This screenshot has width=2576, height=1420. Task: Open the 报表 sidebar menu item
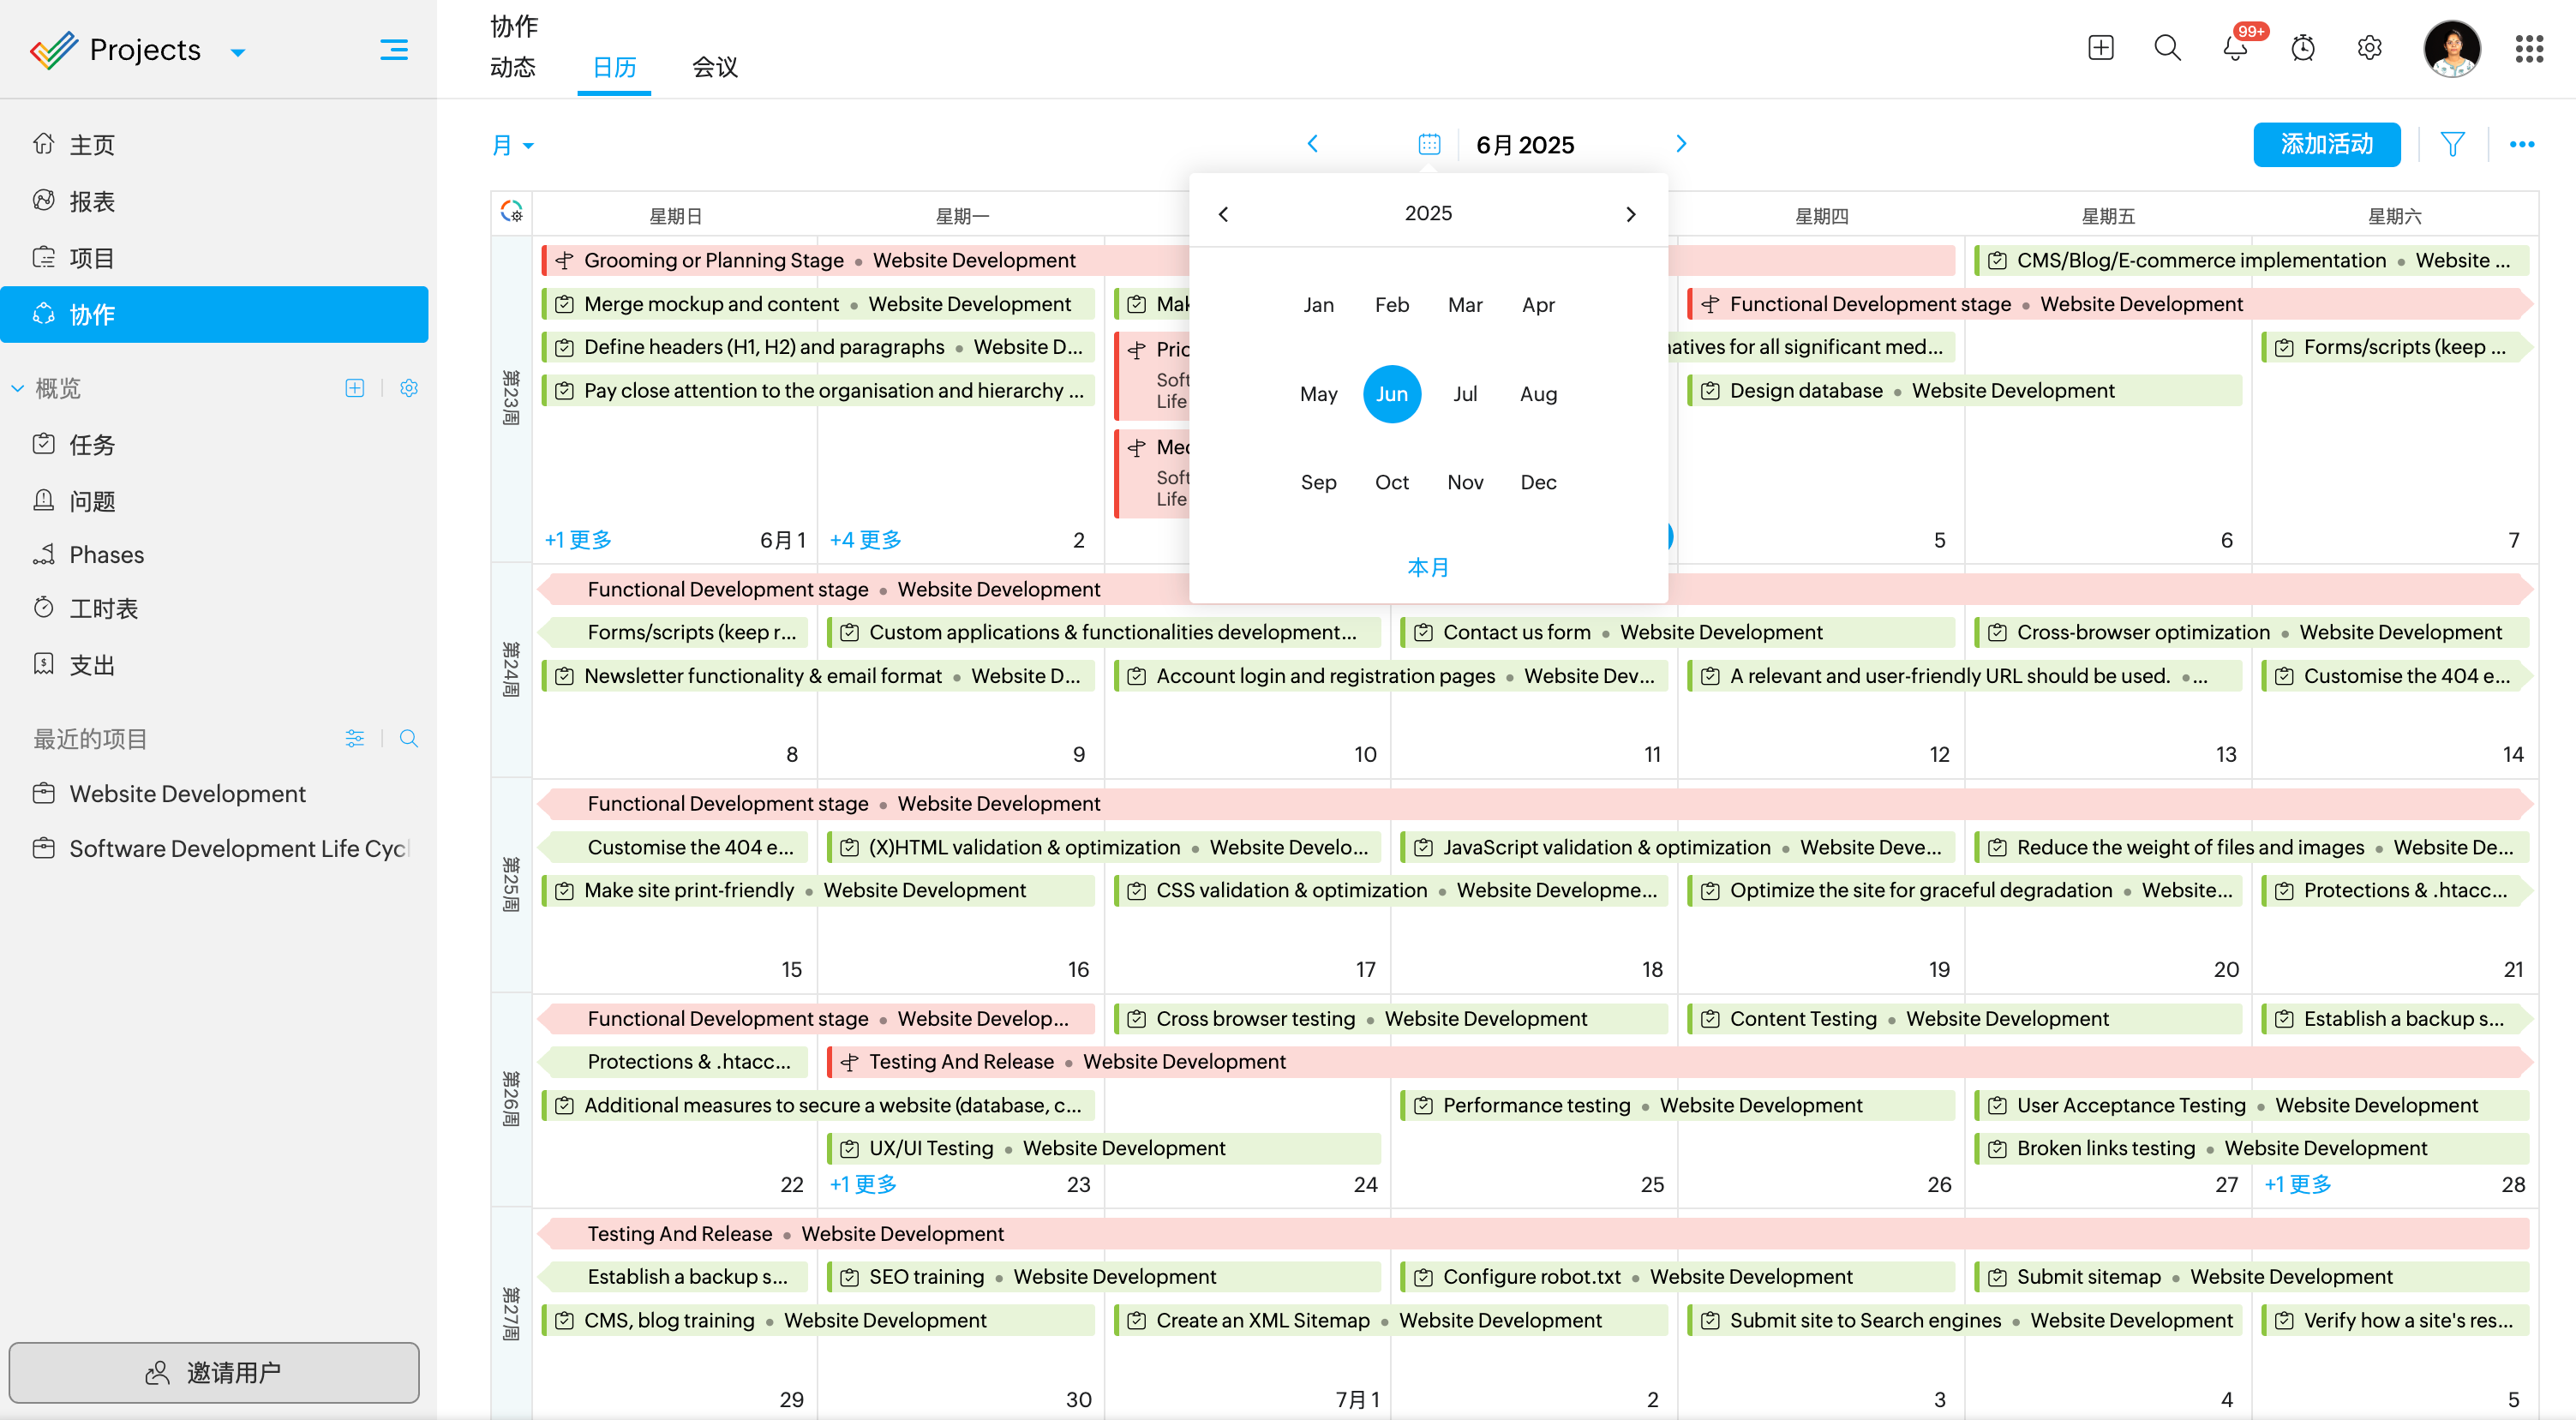(x=92, y=201)
